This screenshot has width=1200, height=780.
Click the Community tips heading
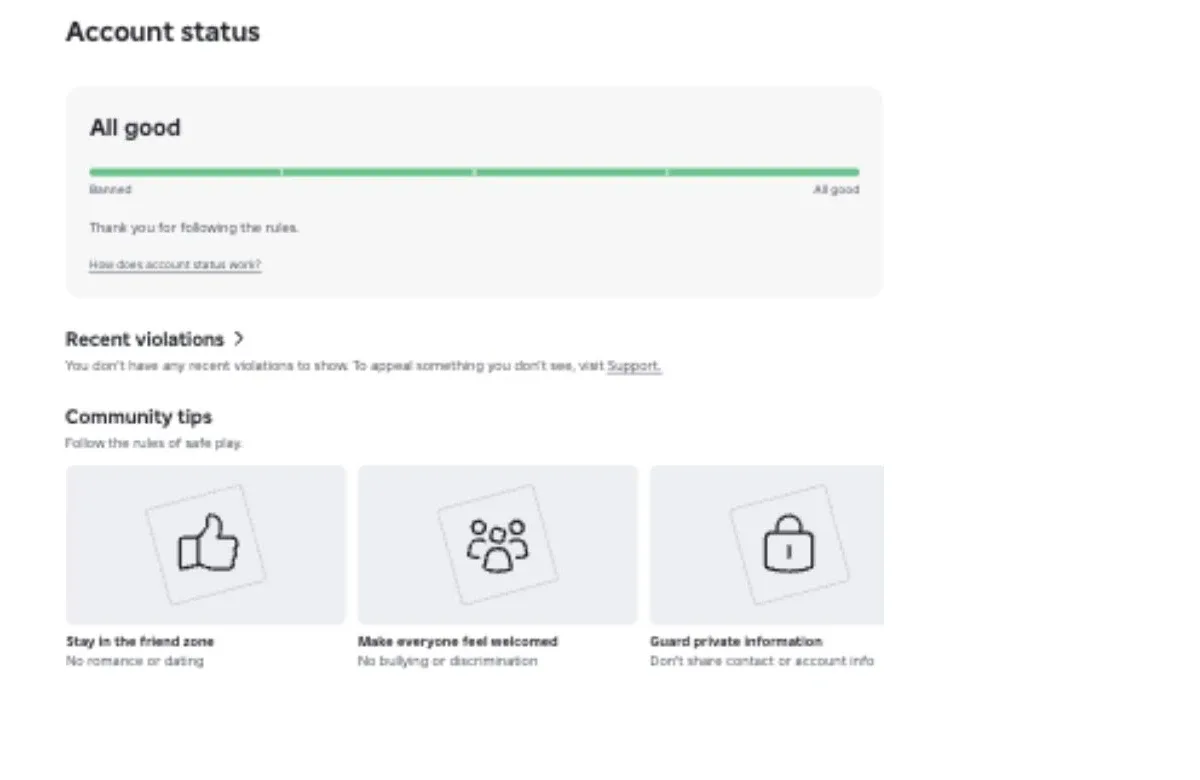click(139, 417)
